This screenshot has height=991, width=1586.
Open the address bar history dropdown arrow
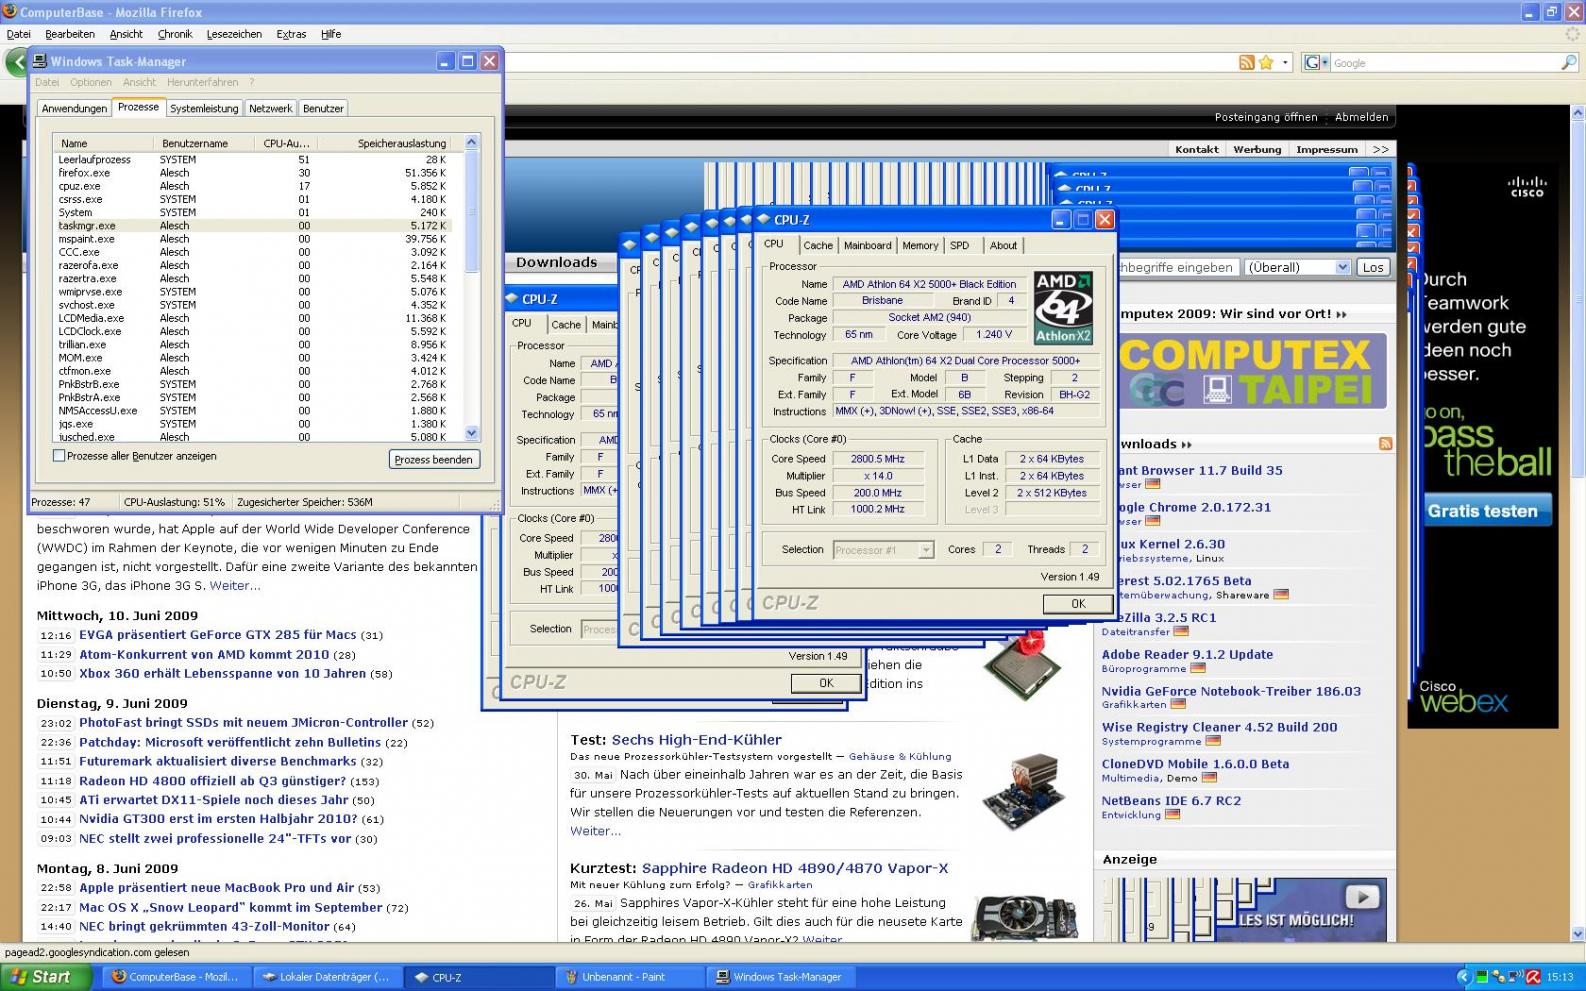[1286, 62]
